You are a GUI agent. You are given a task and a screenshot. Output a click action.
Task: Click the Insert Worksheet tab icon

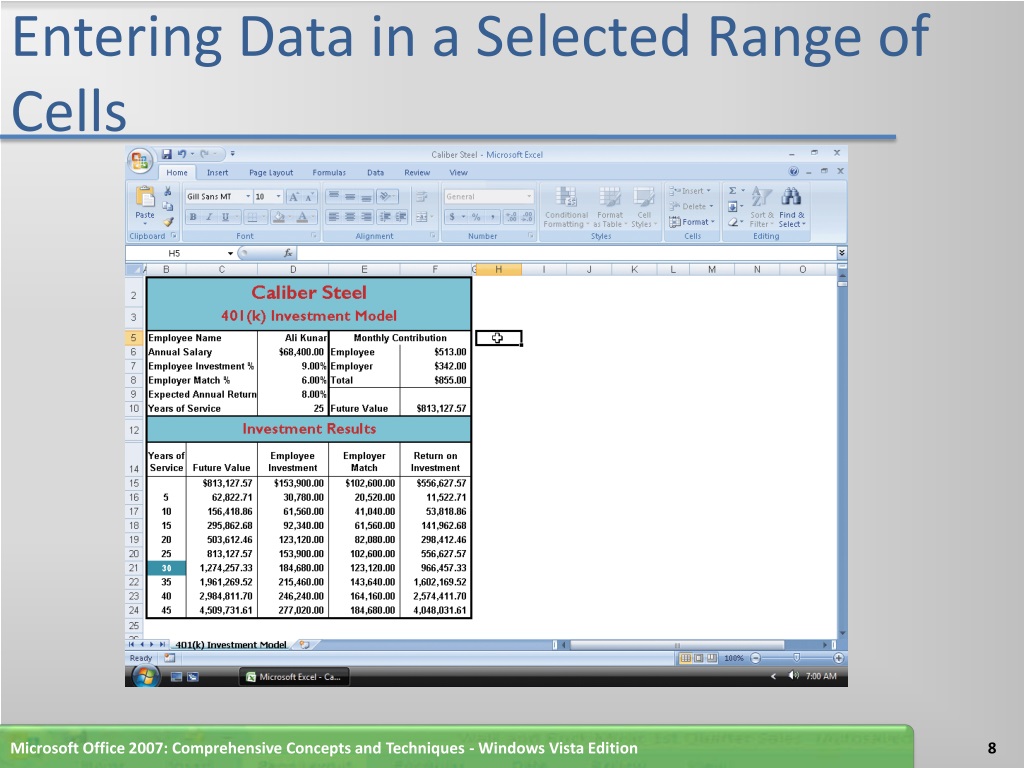tap(304, 645)
